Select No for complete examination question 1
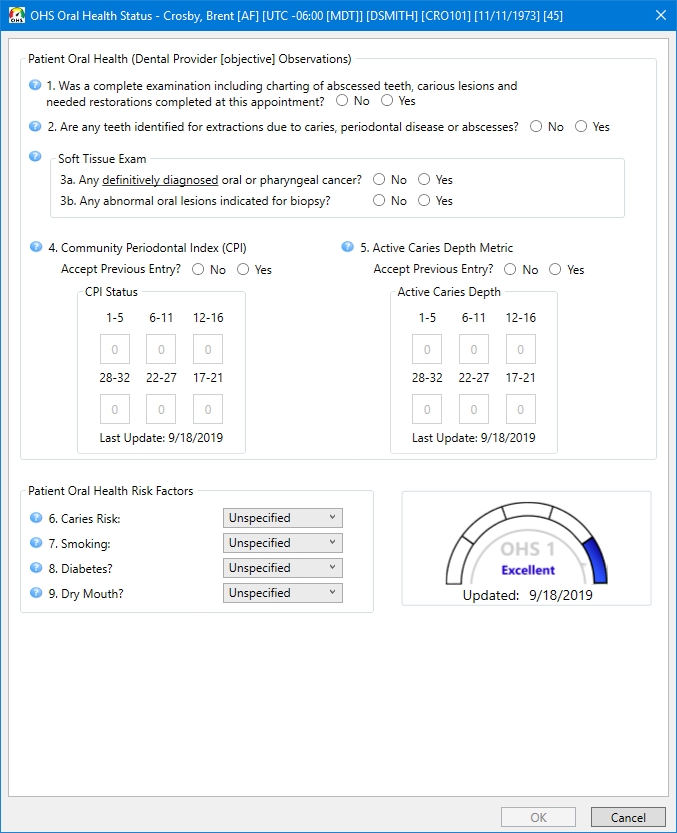Screen dimensions: 677x833 (342, 100)
